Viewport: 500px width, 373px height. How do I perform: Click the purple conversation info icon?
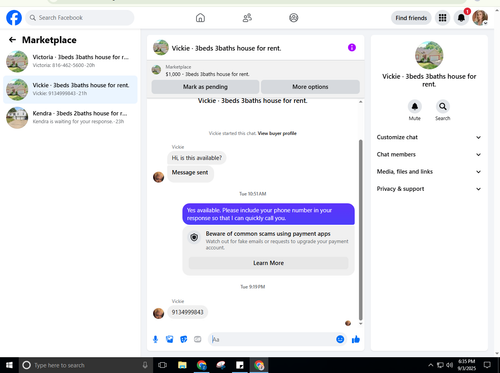pyautogui.click(x=352, y=48)
